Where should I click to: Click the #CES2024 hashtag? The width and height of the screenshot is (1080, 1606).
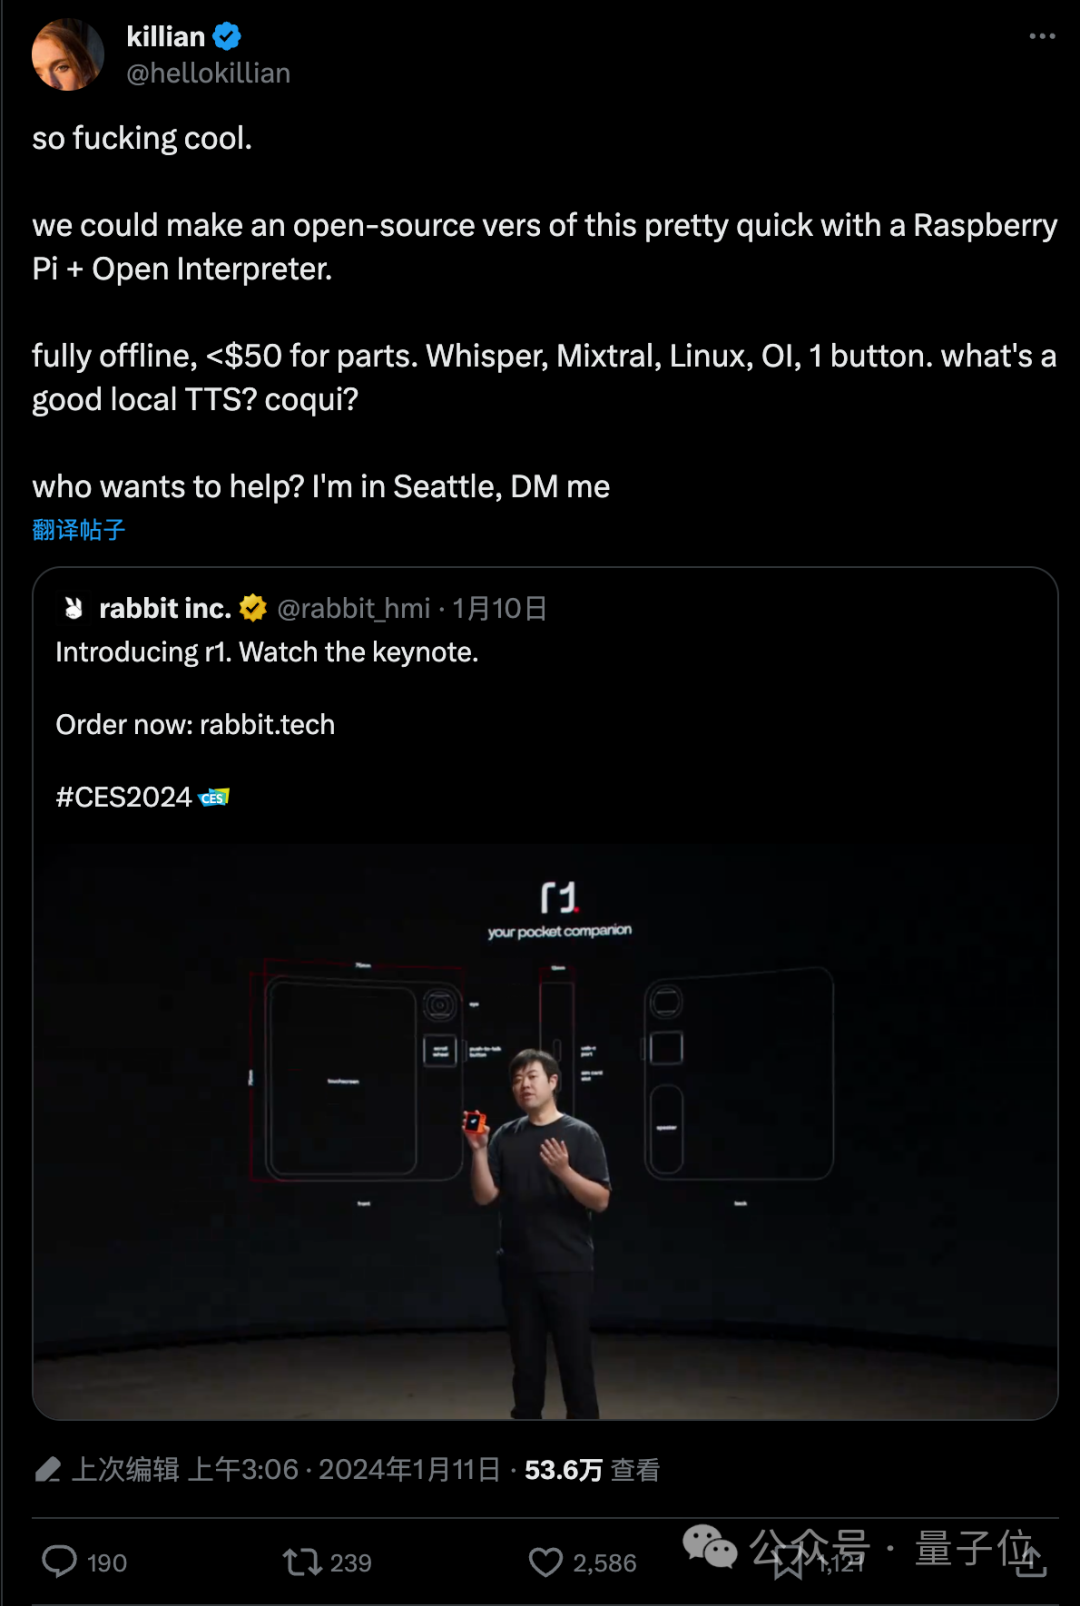click(x=124, y=797)
